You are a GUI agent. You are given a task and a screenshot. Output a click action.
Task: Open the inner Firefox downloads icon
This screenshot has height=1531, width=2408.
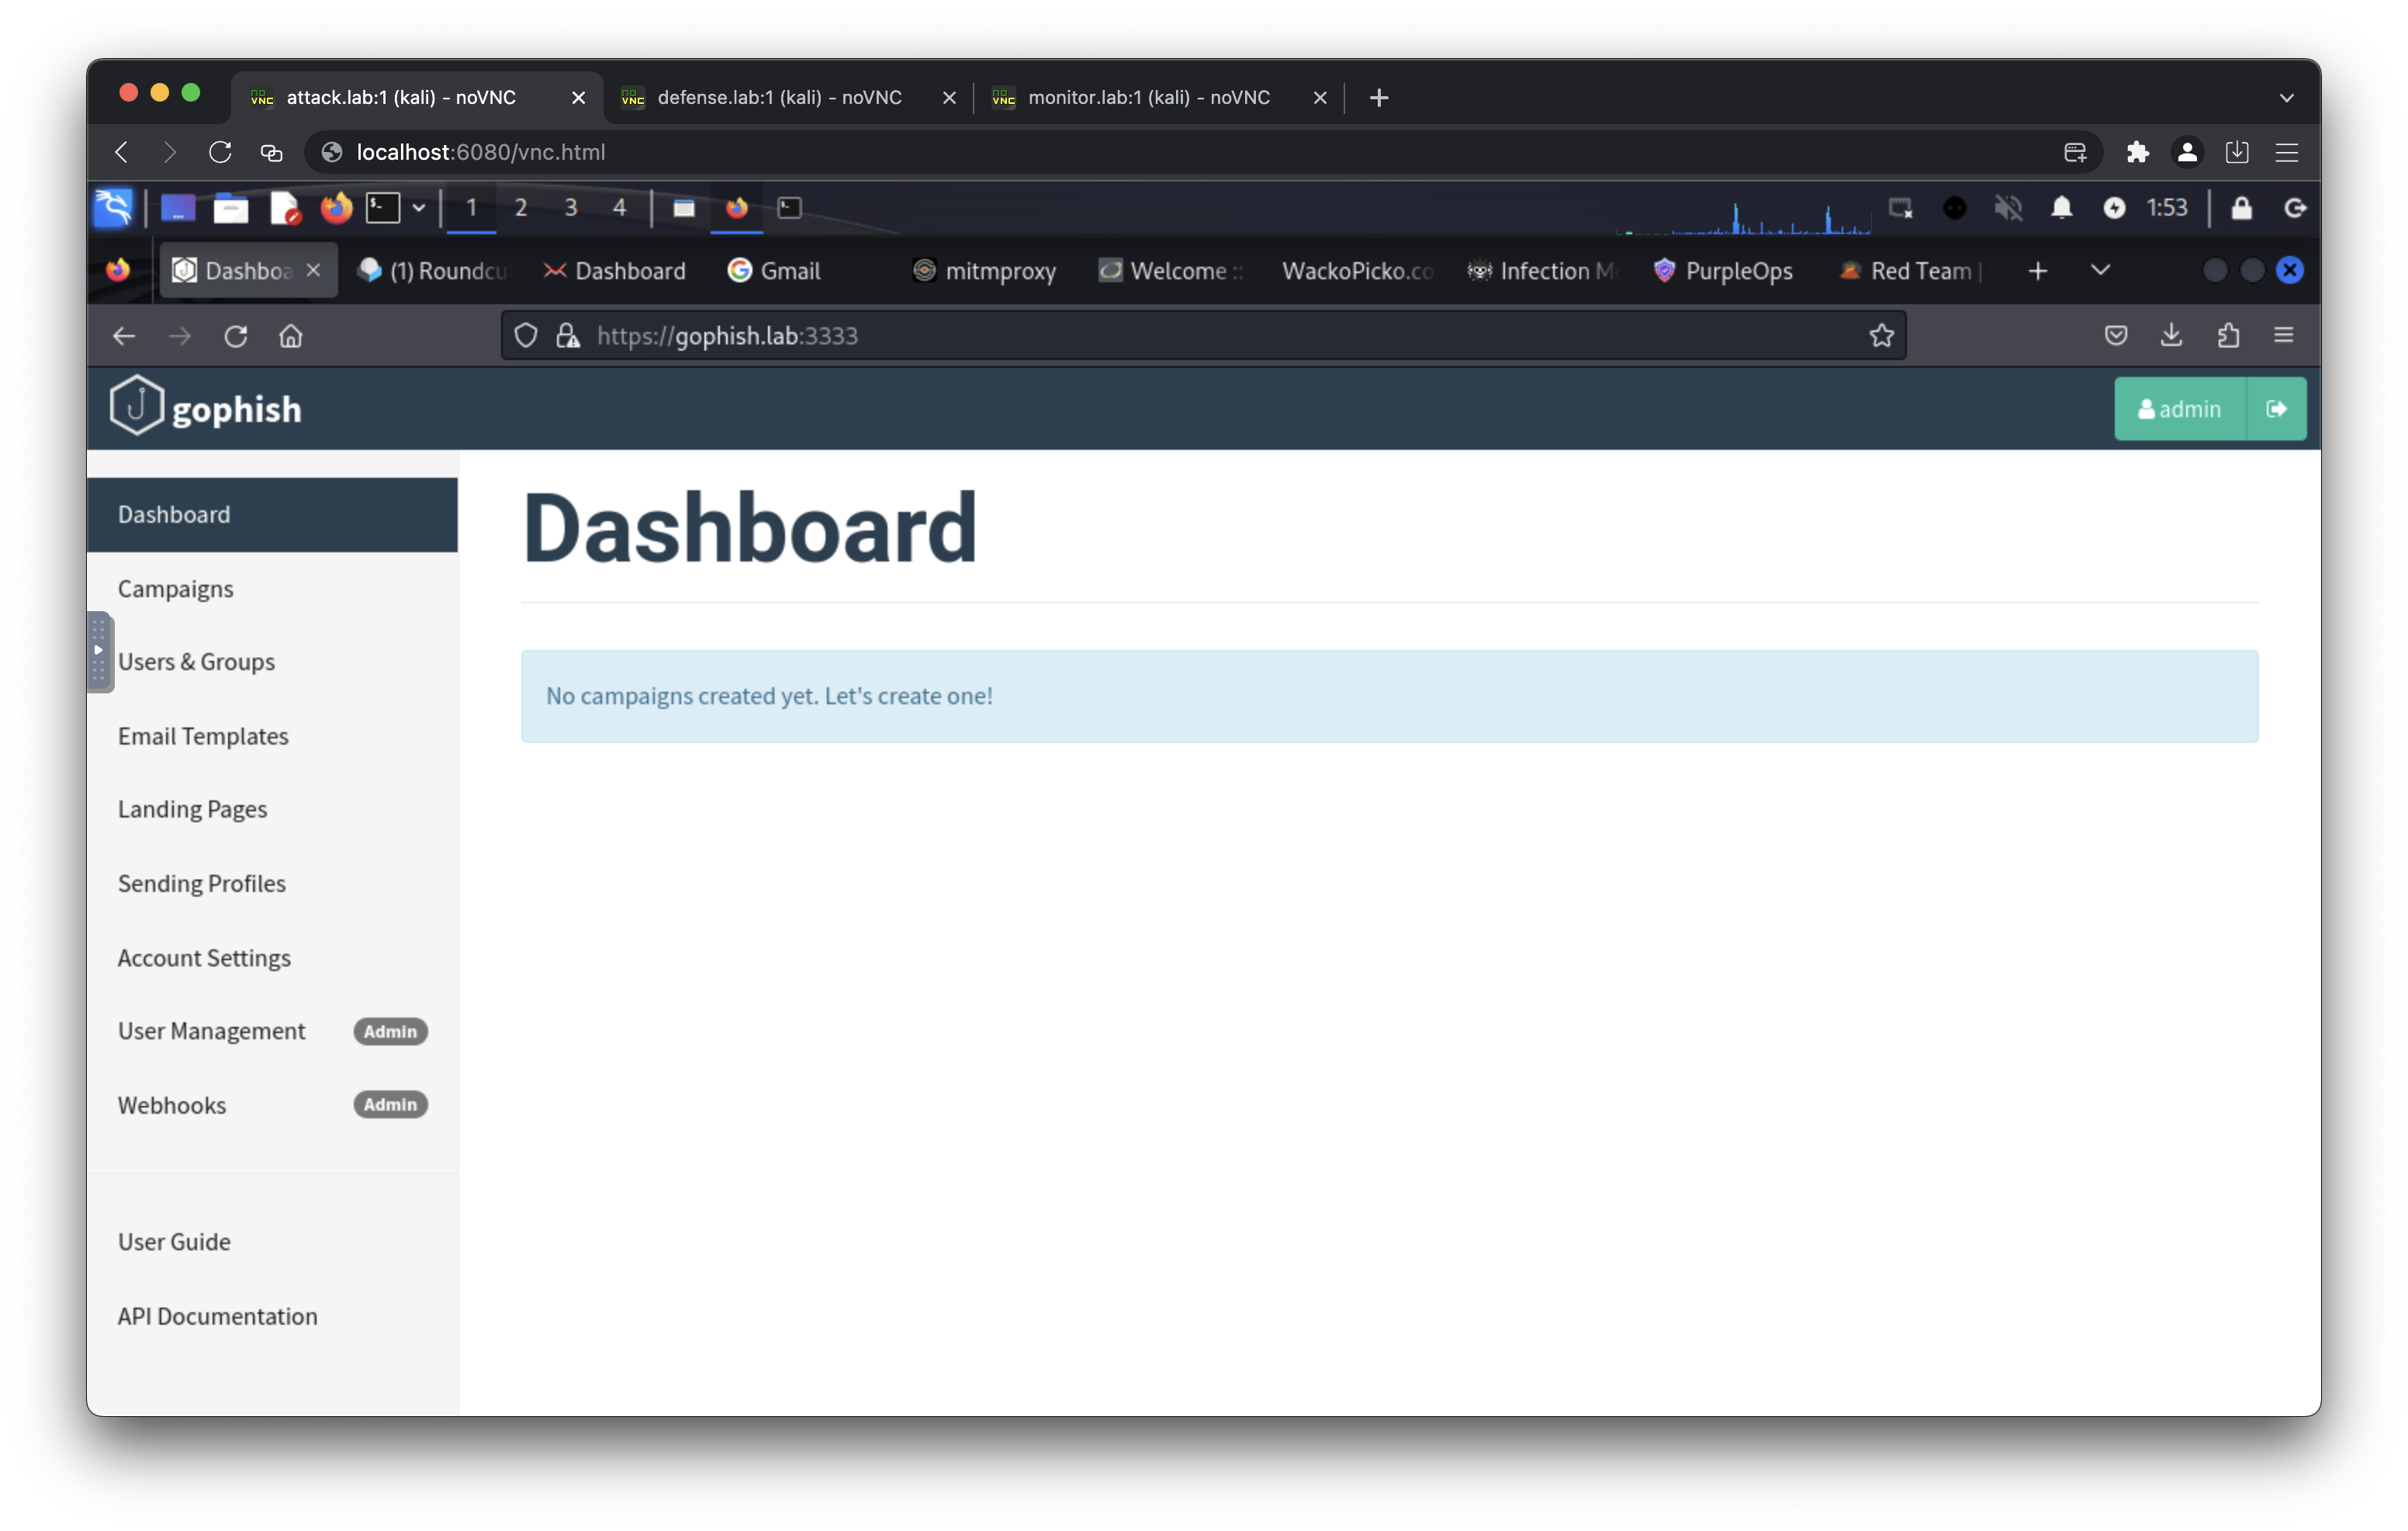pyautogui.click(x=2171, y=336)
